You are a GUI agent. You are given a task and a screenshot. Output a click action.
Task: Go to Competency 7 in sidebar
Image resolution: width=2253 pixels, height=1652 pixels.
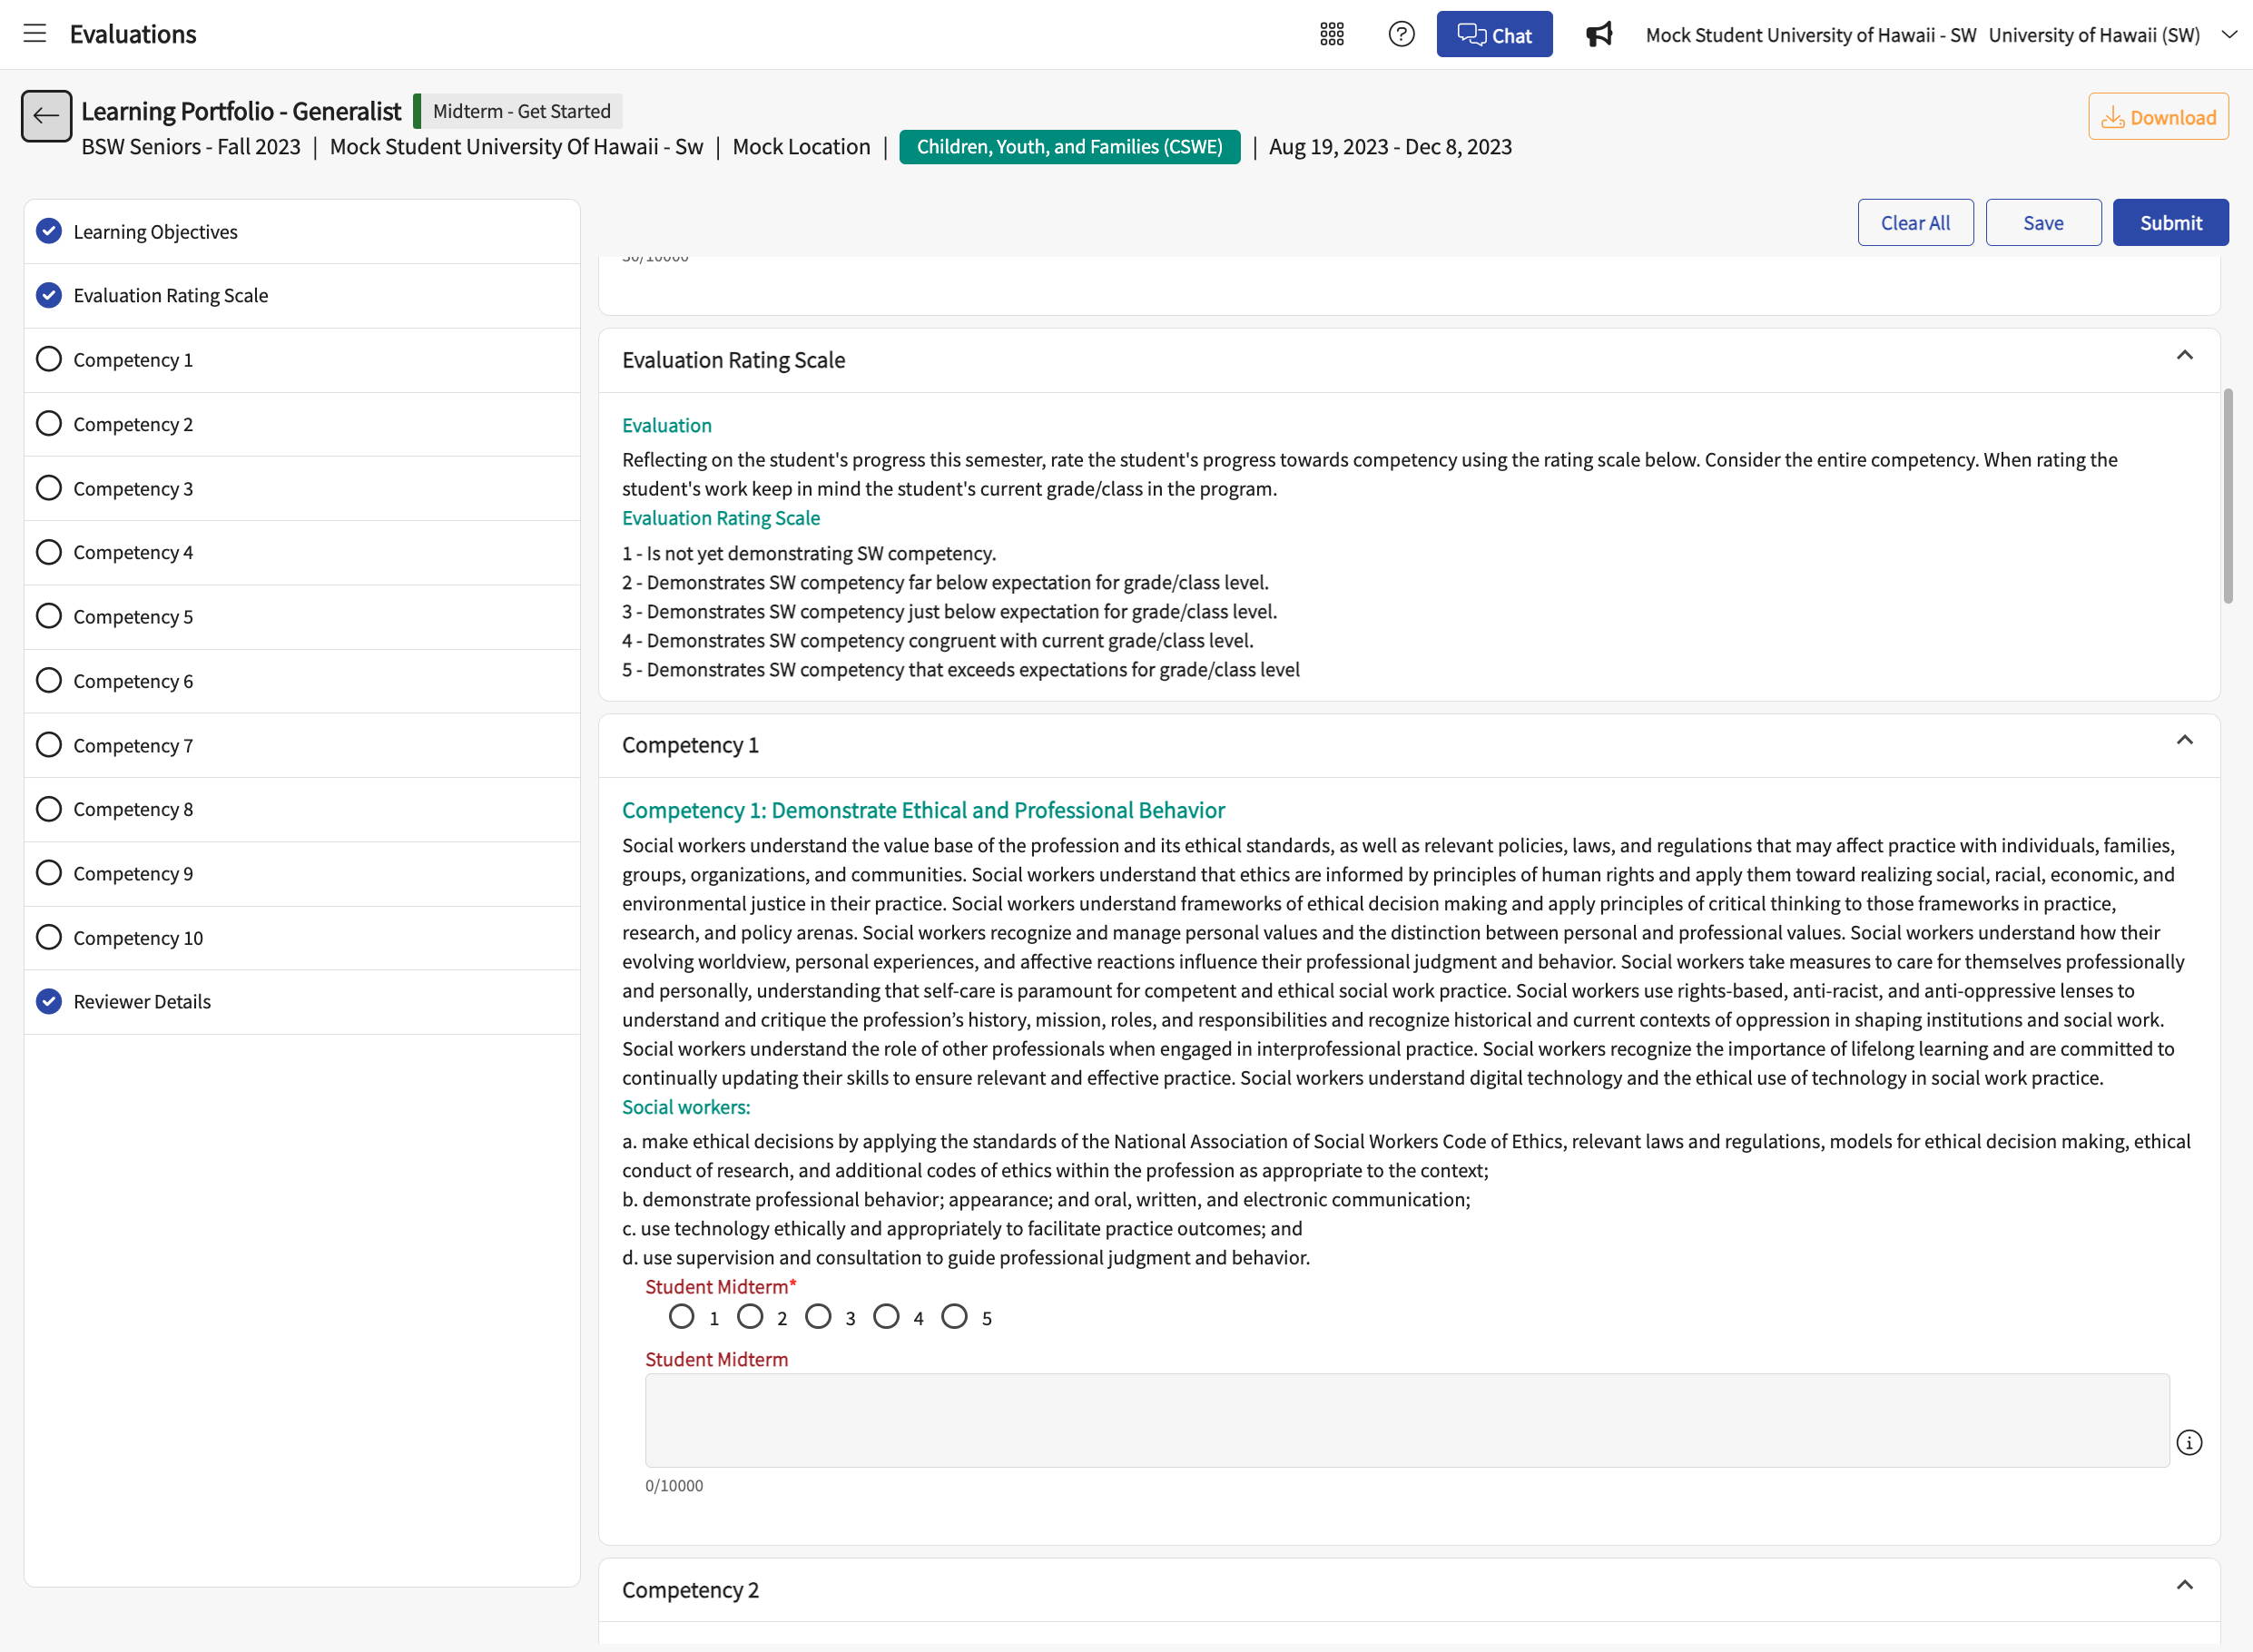coord(302,745)
